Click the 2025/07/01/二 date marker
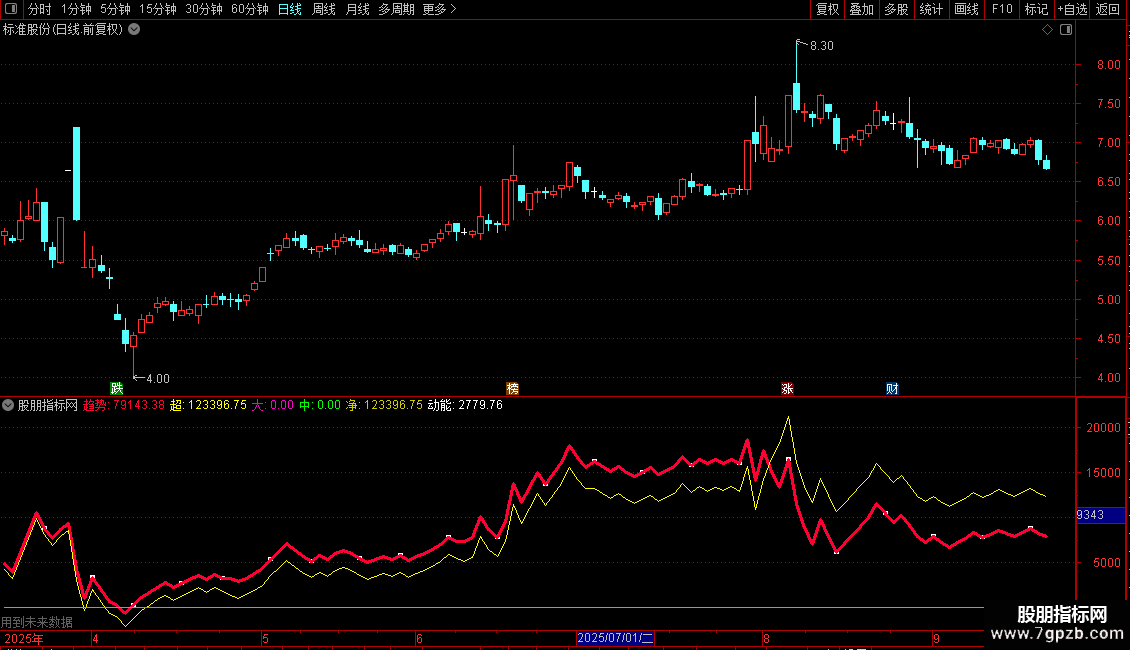 [x=615, y=638]
